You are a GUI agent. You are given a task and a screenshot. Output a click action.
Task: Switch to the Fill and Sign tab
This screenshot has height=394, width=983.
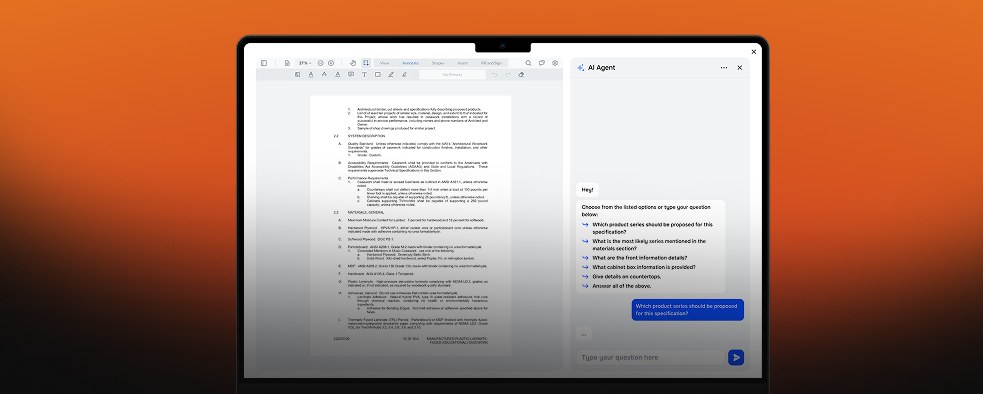492,63
